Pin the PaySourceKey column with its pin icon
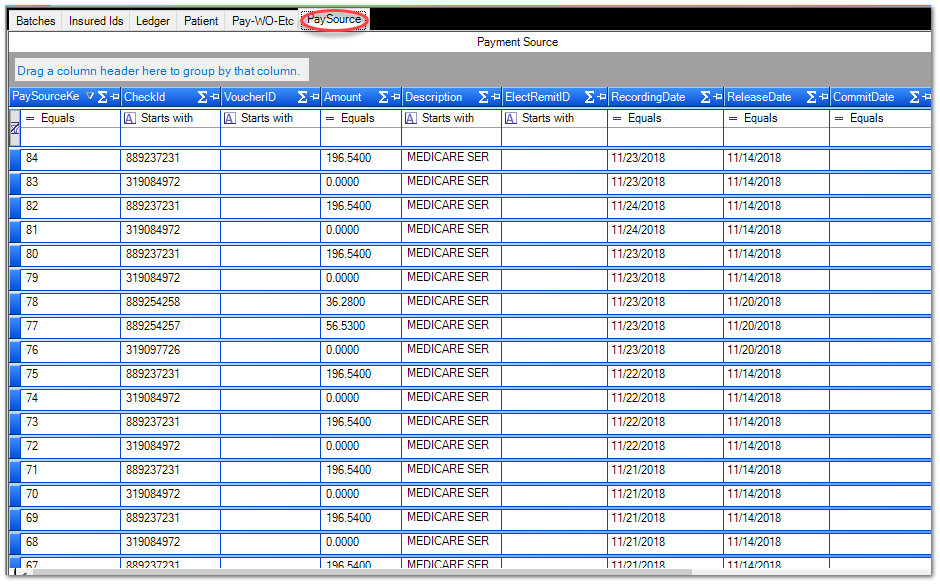Image resolution: width=940 pixels, height=584 pixels. [115, 97]
